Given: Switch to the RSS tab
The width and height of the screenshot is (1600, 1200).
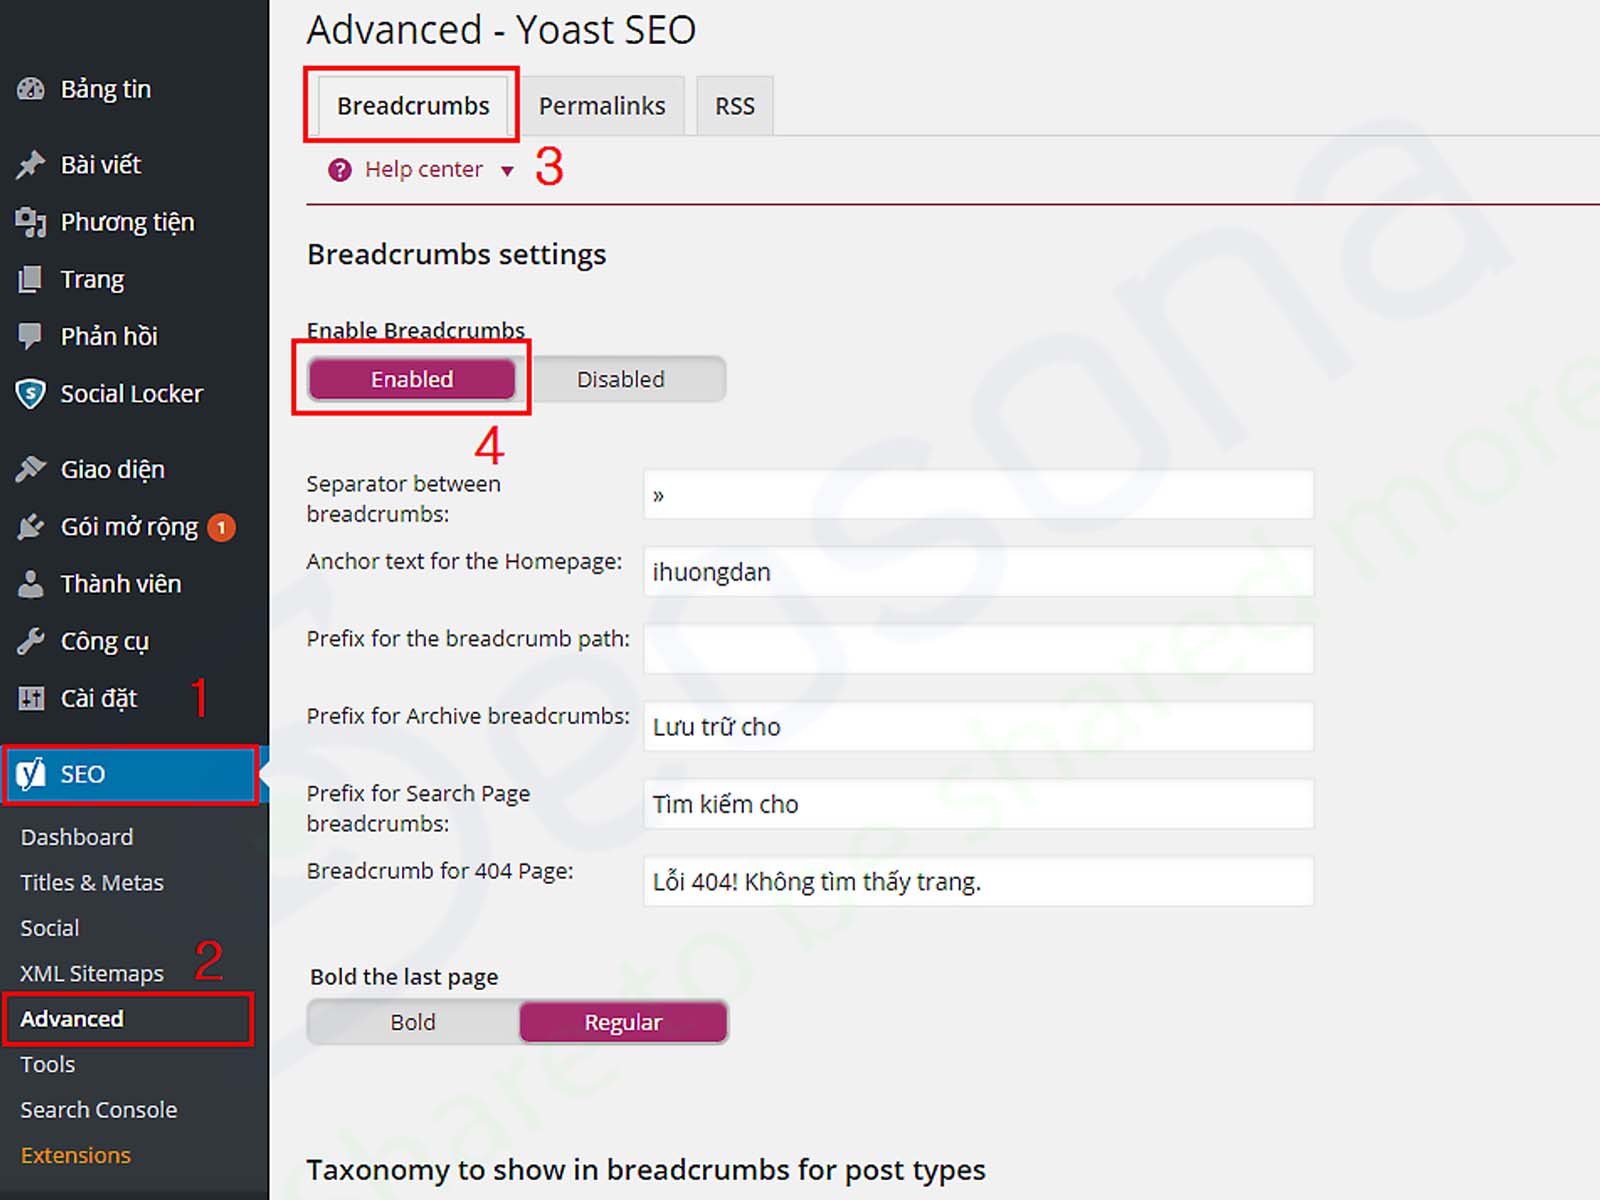Looking at the screenshot, I should [735, 106].
